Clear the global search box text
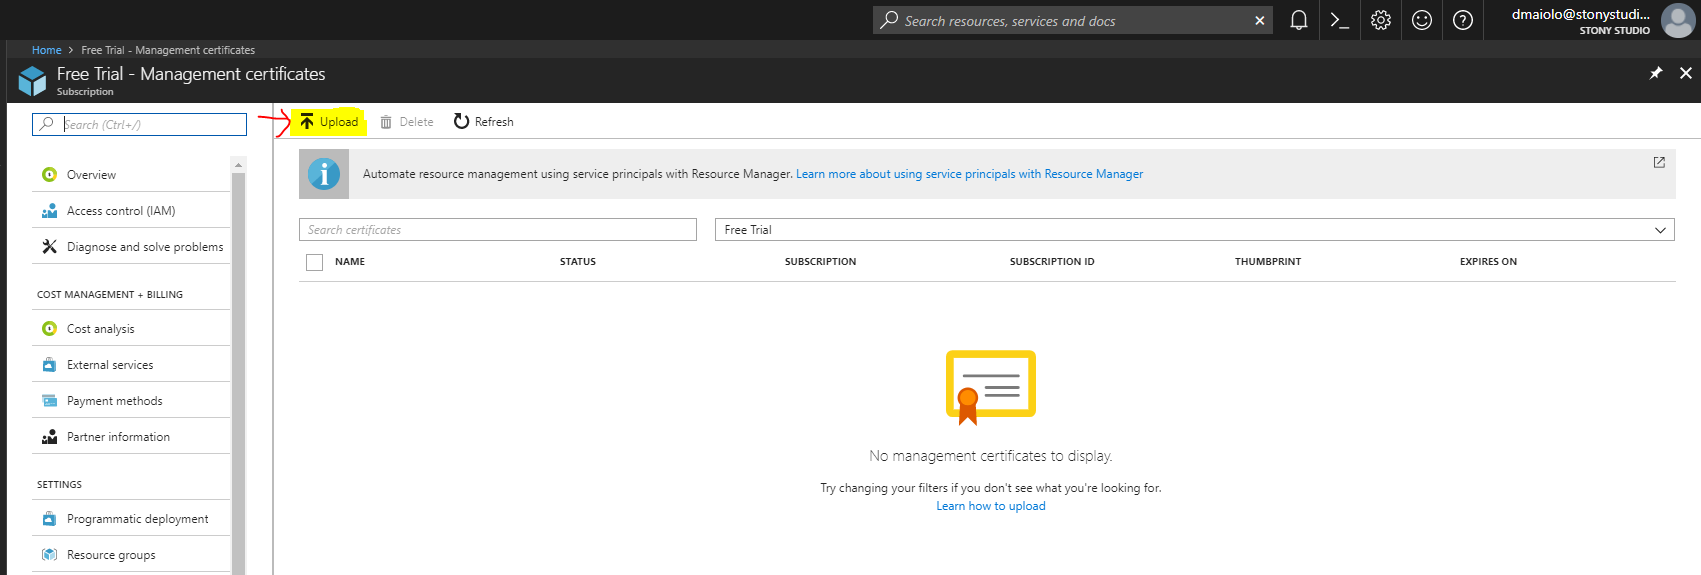 click(1259, 20)
